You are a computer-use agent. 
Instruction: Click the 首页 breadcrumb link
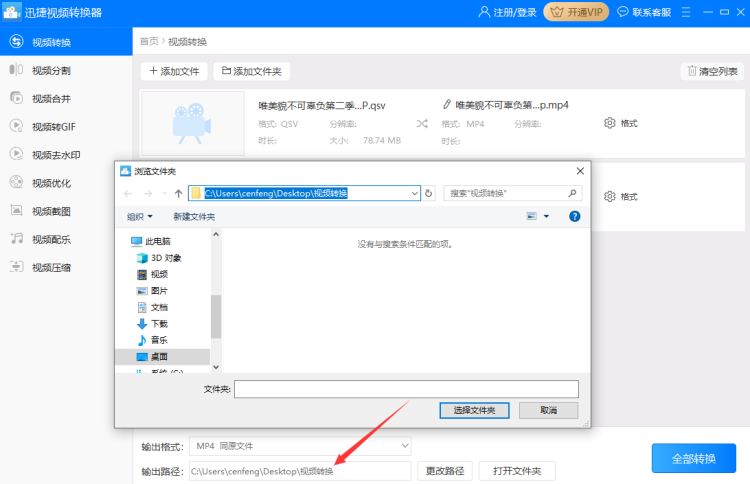(x=149, y=42)
